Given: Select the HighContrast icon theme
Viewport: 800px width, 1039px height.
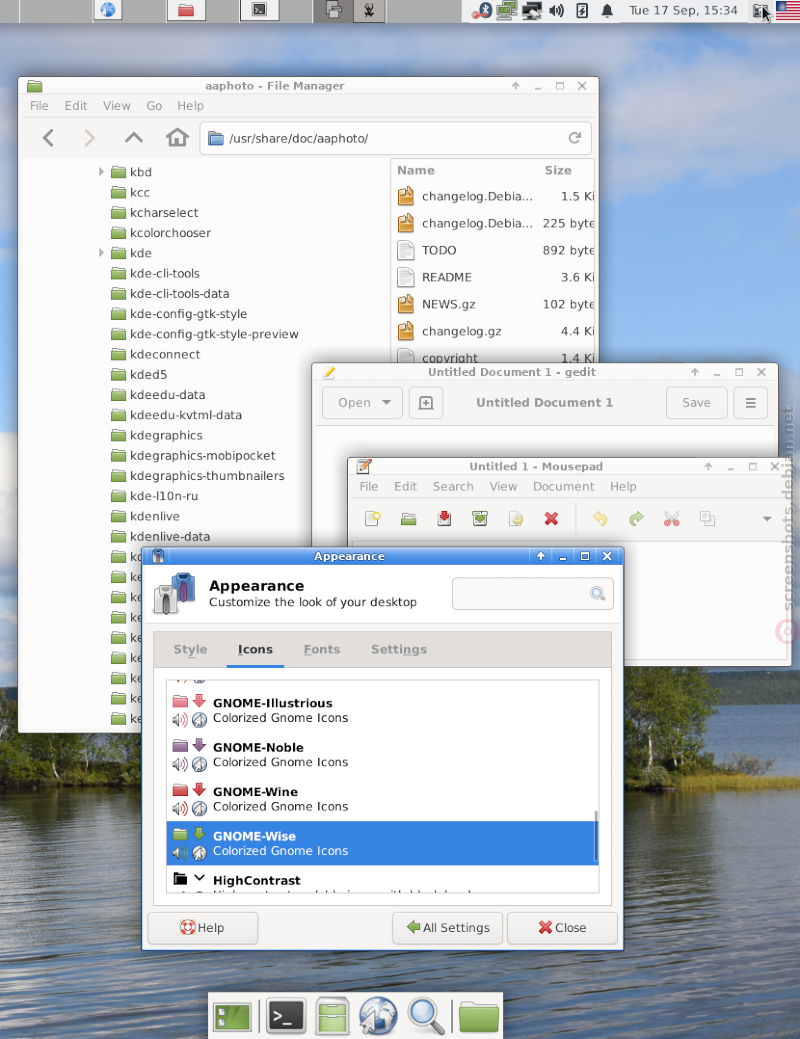Looking at the screenshot, I should tap(382, 880).
